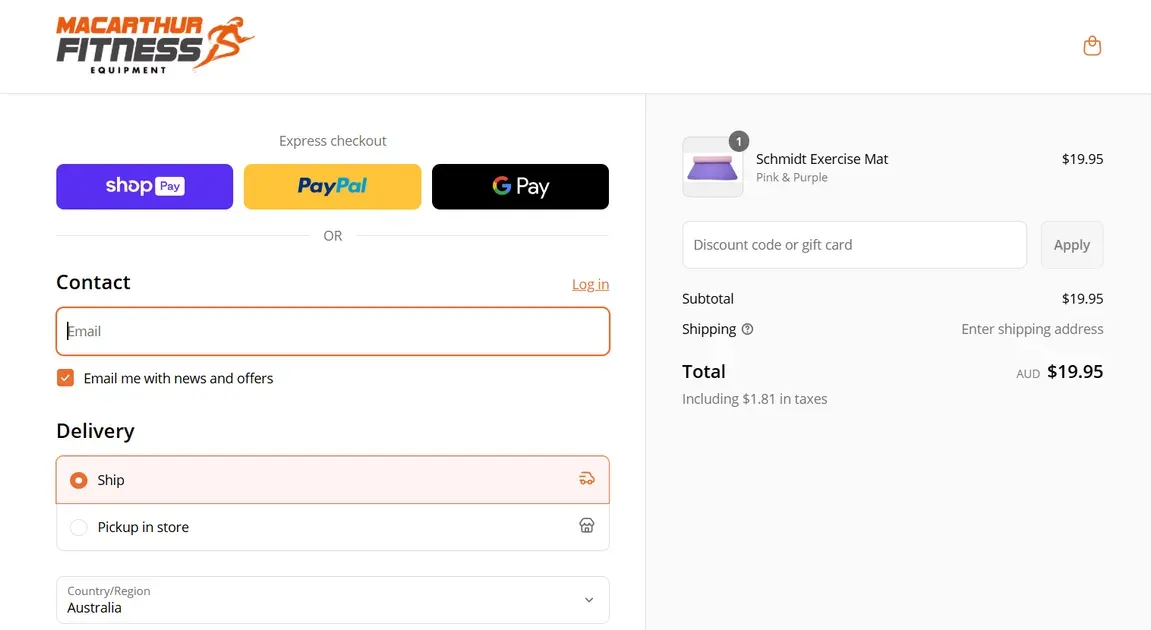Click the Enter shipping address text
1151x630 pixels.
click(x=1032, y=329)
